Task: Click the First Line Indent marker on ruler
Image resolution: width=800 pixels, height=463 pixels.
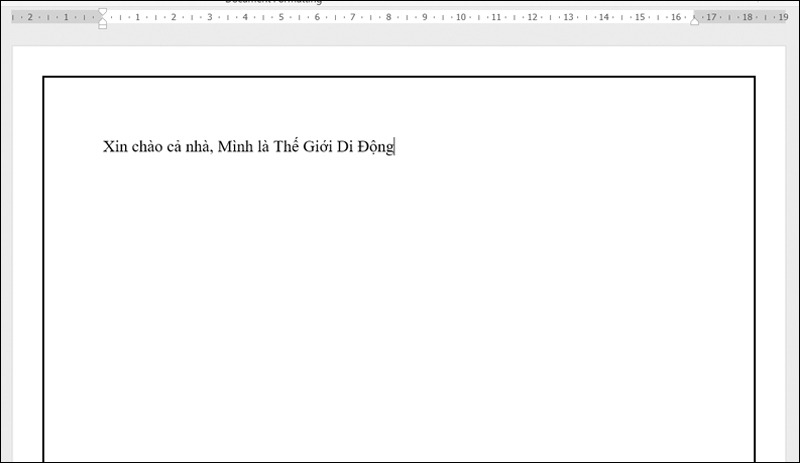Action: [x=103, y=12]
